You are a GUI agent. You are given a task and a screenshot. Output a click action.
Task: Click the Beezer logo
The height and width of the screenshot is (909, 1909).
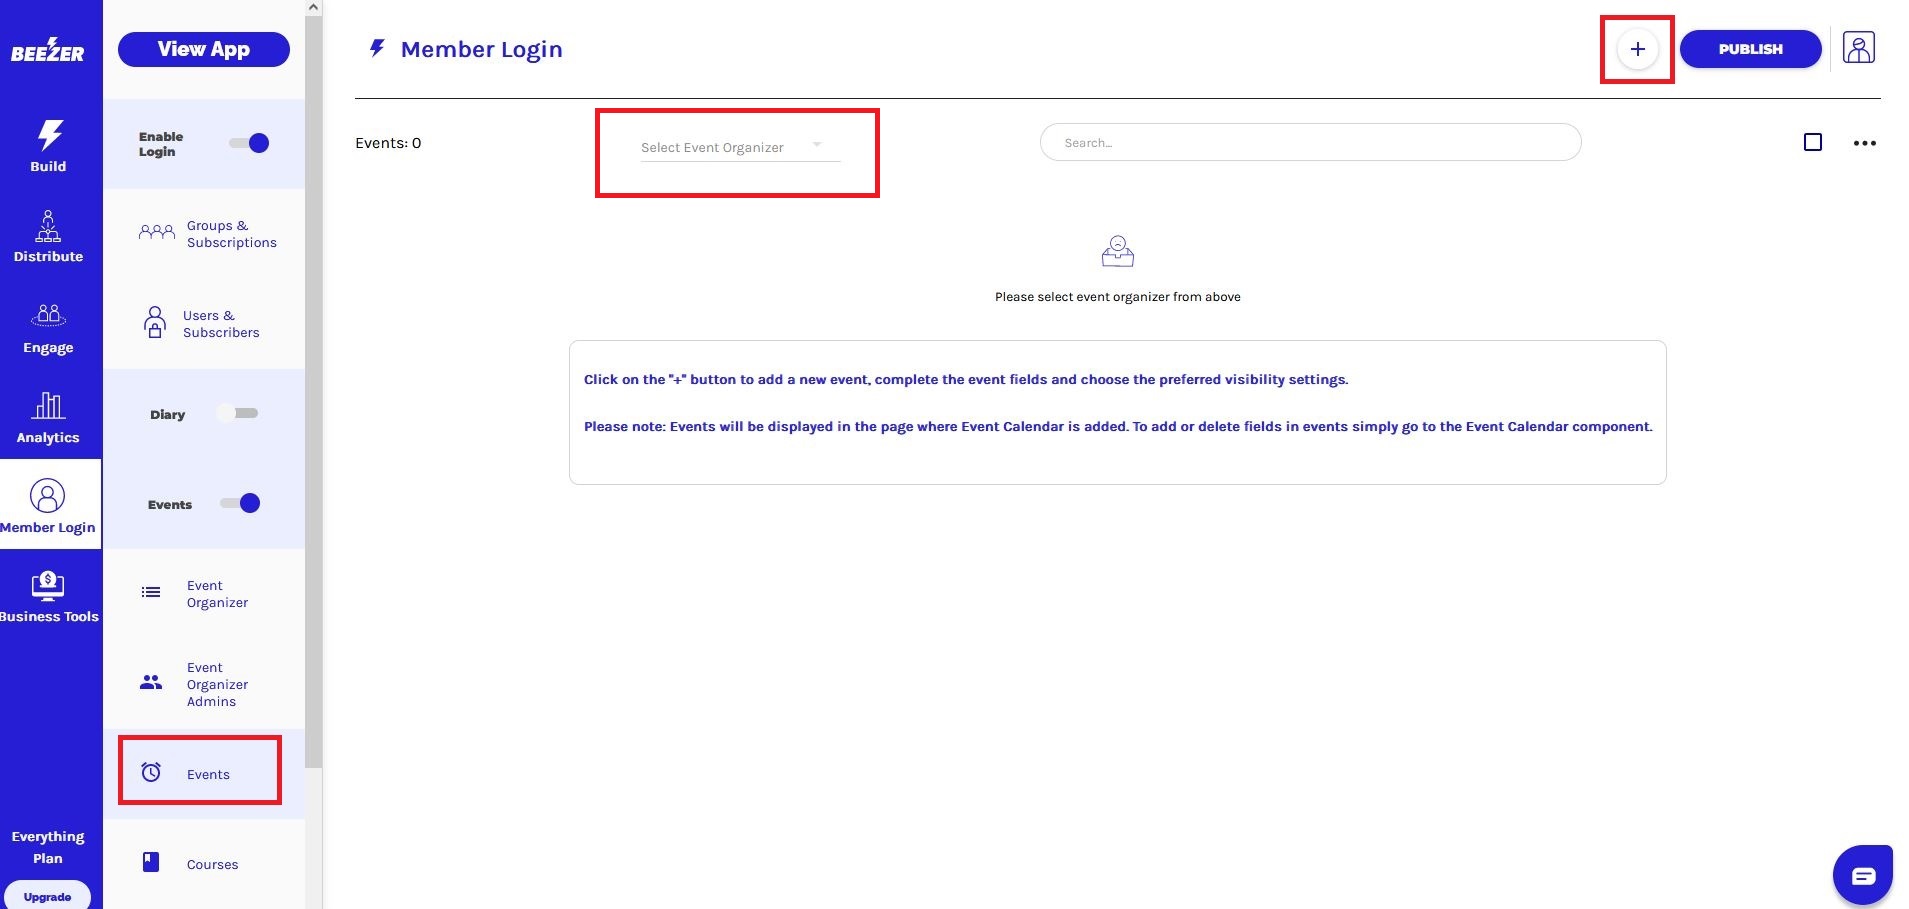click(47, 50)
